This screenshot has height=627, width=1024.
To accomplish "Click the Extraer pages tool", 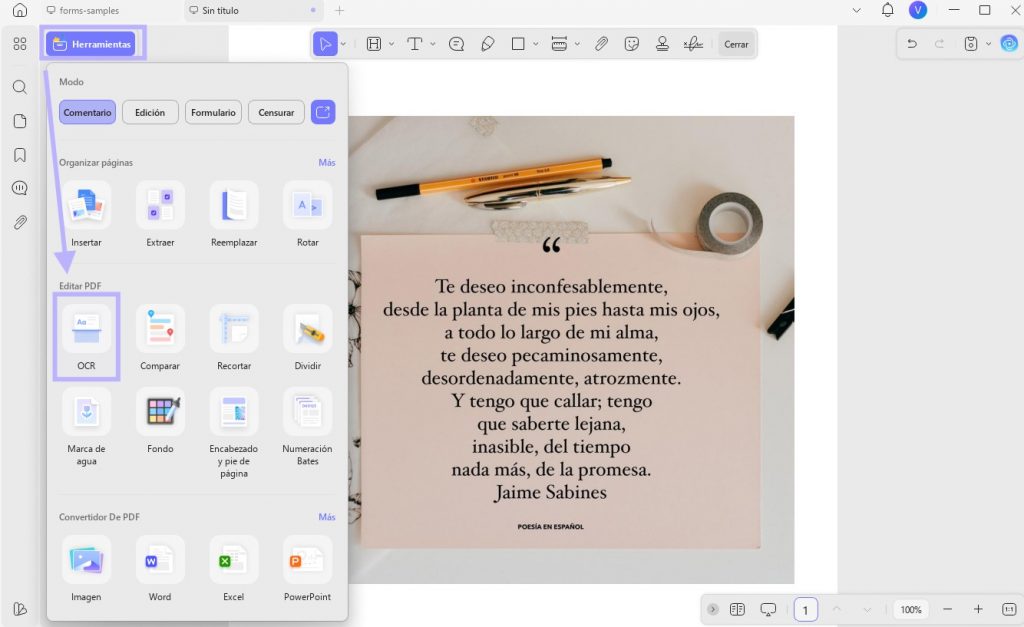I will coord(160,214).
